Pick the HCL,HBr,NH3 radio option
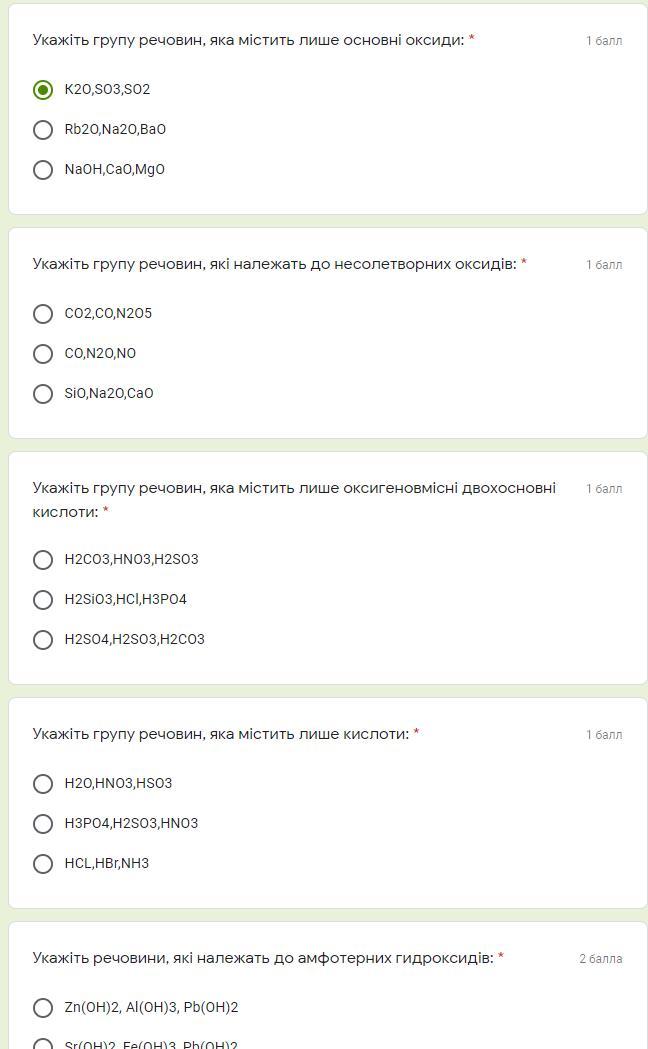The height and width of the screenshot is (1049, 648). (43, 864)
